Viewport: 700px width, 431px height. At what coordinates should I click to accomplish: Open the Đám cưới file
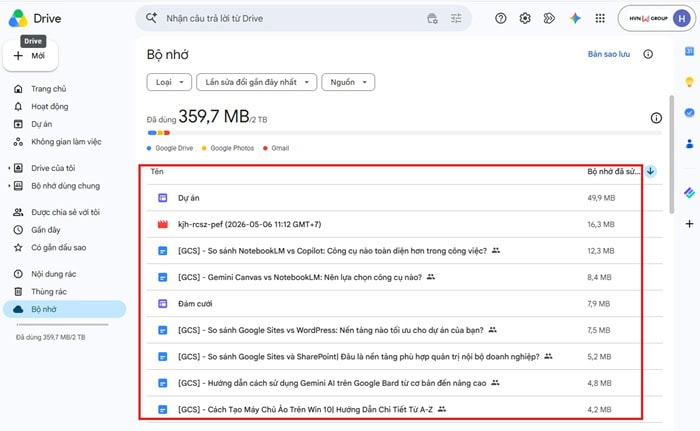pyautogui.click(x=404, y=304)
